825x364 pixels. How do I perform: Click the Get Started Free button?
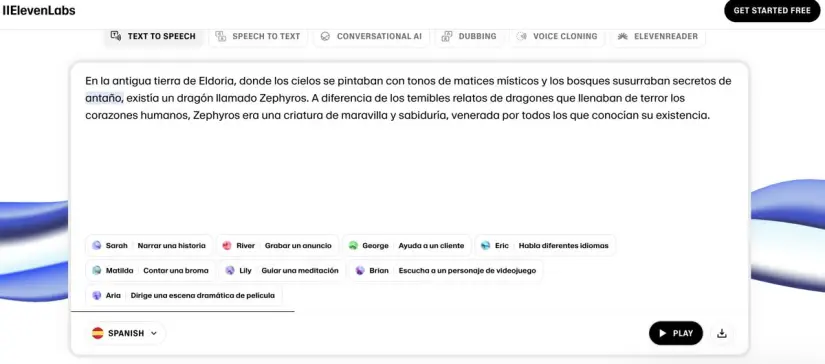[772, 11]
